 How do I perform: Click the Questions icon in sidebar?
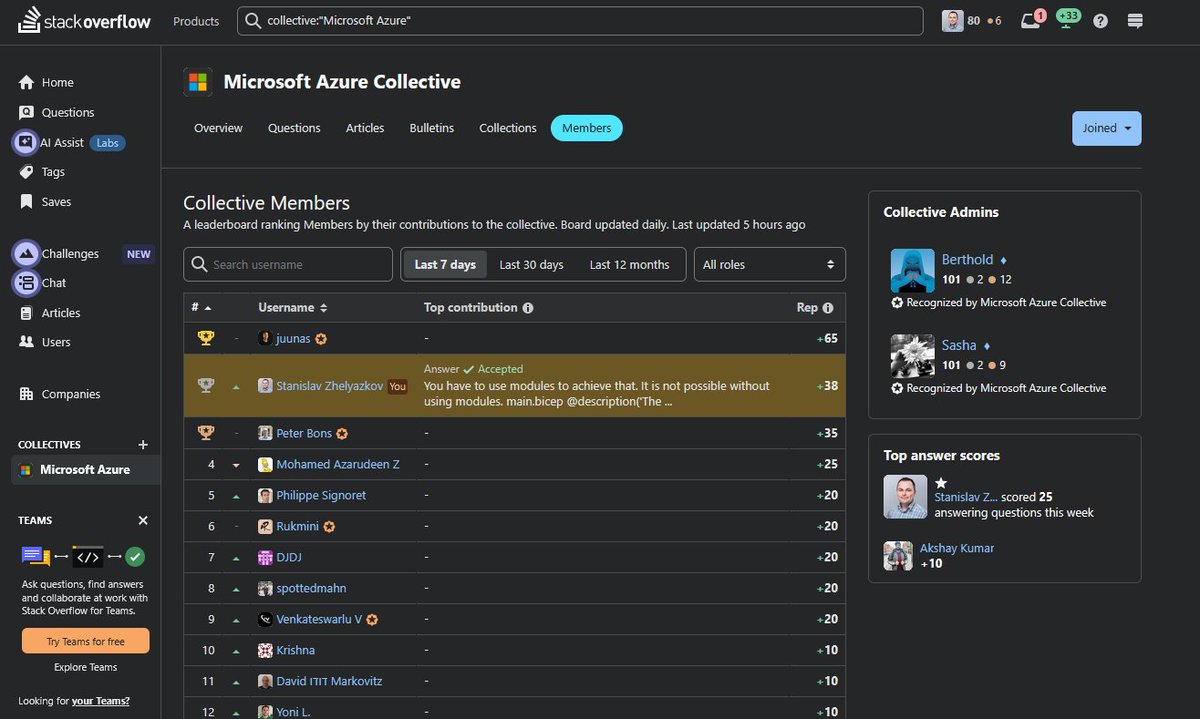pyautogui.click(x=27, y=112)
